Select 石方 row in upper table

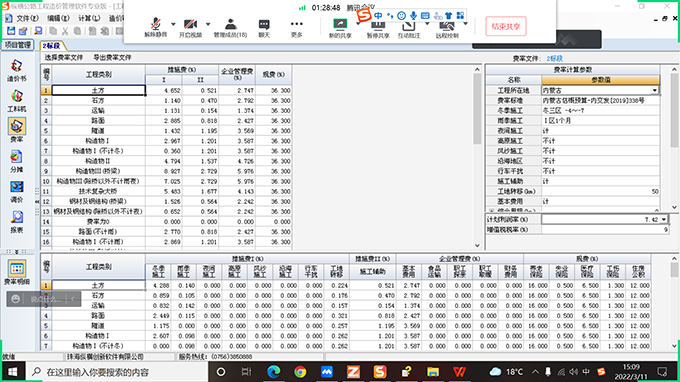click(x=98, y=101)
